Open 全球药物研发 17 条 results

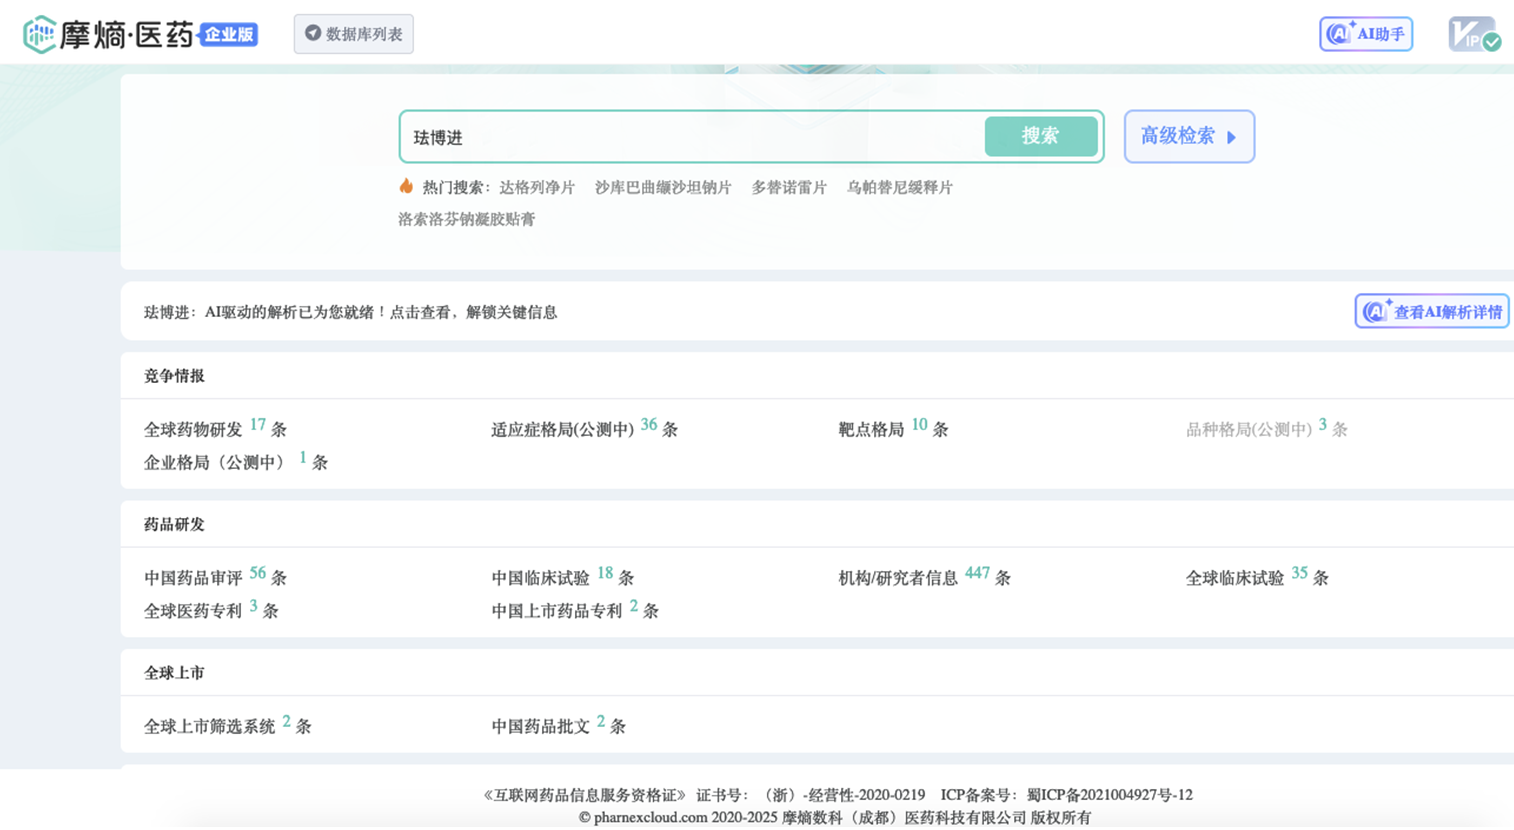tap(215, 428)
